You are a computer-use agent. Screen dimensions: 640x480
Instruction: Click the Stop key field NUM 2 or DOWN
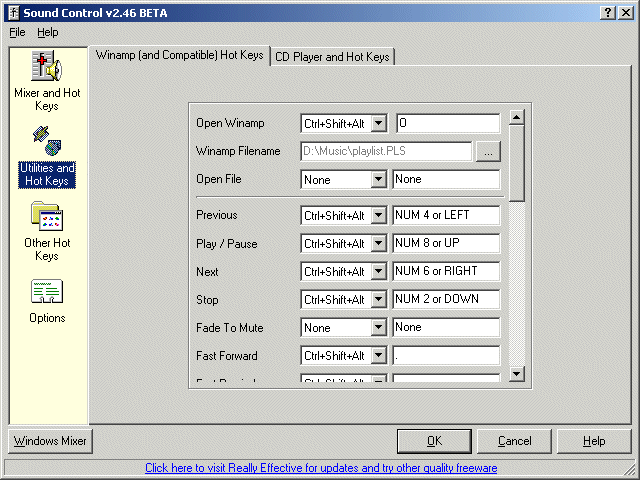(x=446, y=300)
